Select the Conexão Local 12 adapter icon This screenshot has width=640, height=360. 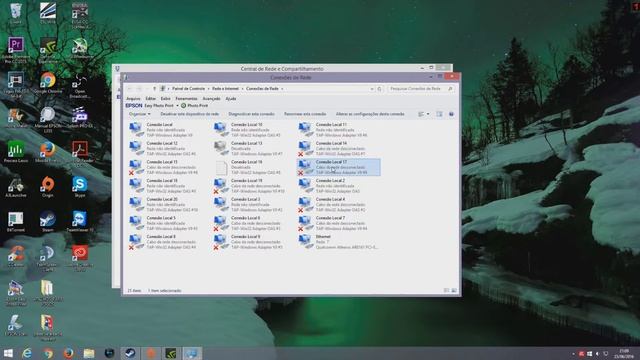[x=136, y=148]
